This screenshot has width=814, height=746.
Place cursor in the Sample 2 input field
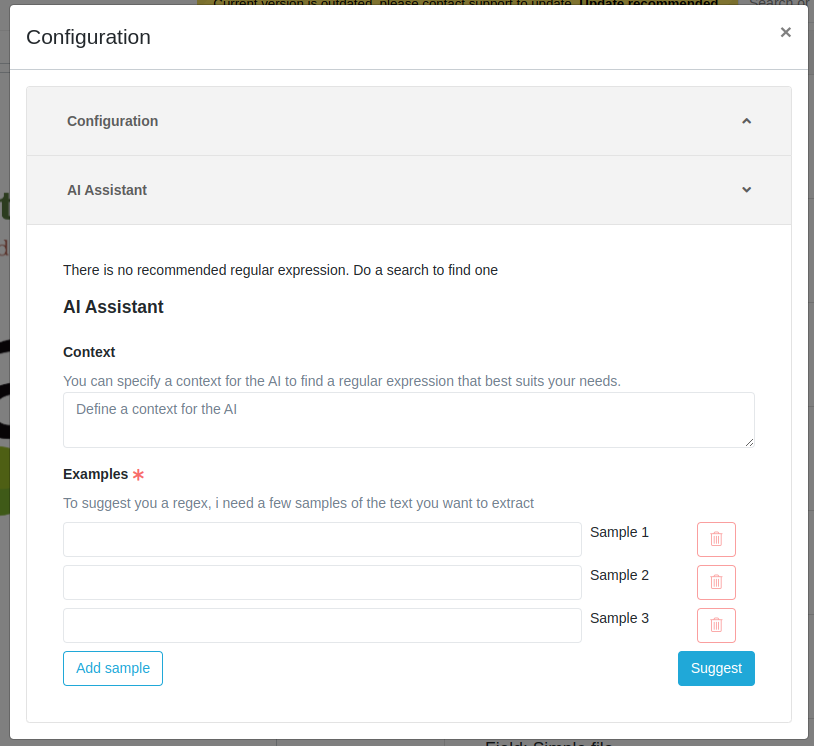point(322,582)
